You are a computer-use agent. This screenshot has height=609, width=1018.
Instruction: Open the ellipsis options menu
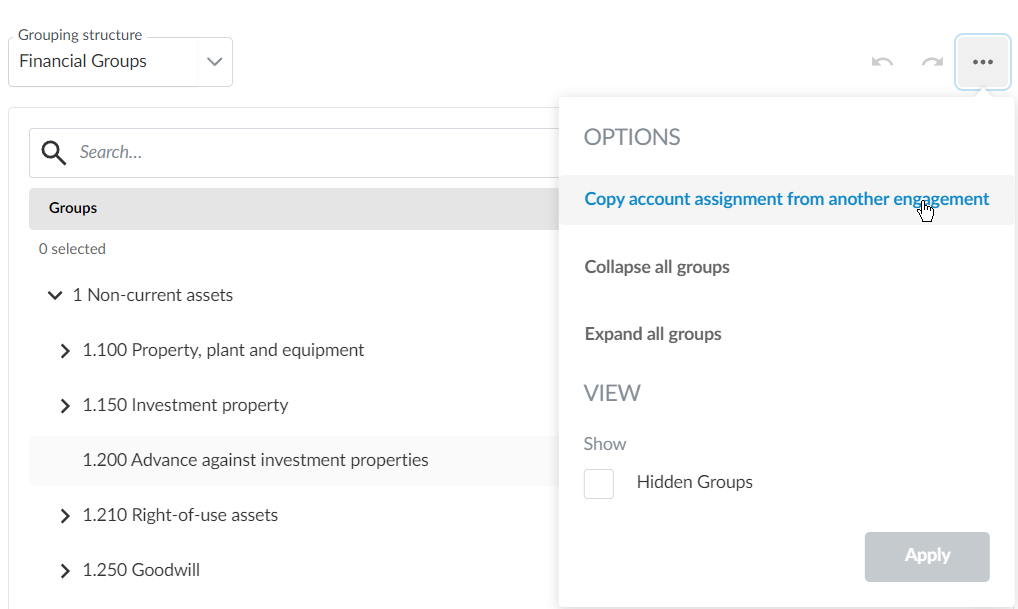982,61
